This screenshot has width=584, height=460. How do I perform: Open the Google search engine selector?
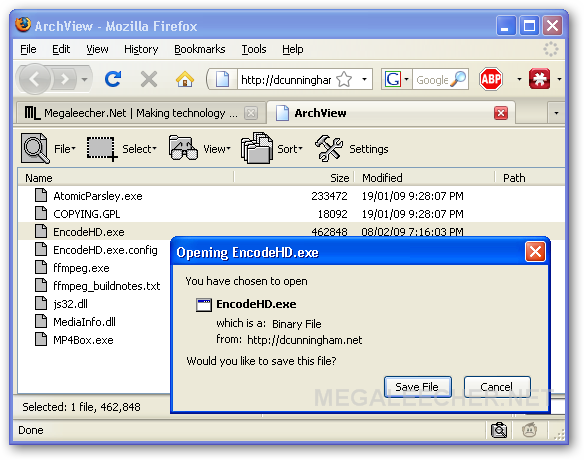[x=397, y=79]
